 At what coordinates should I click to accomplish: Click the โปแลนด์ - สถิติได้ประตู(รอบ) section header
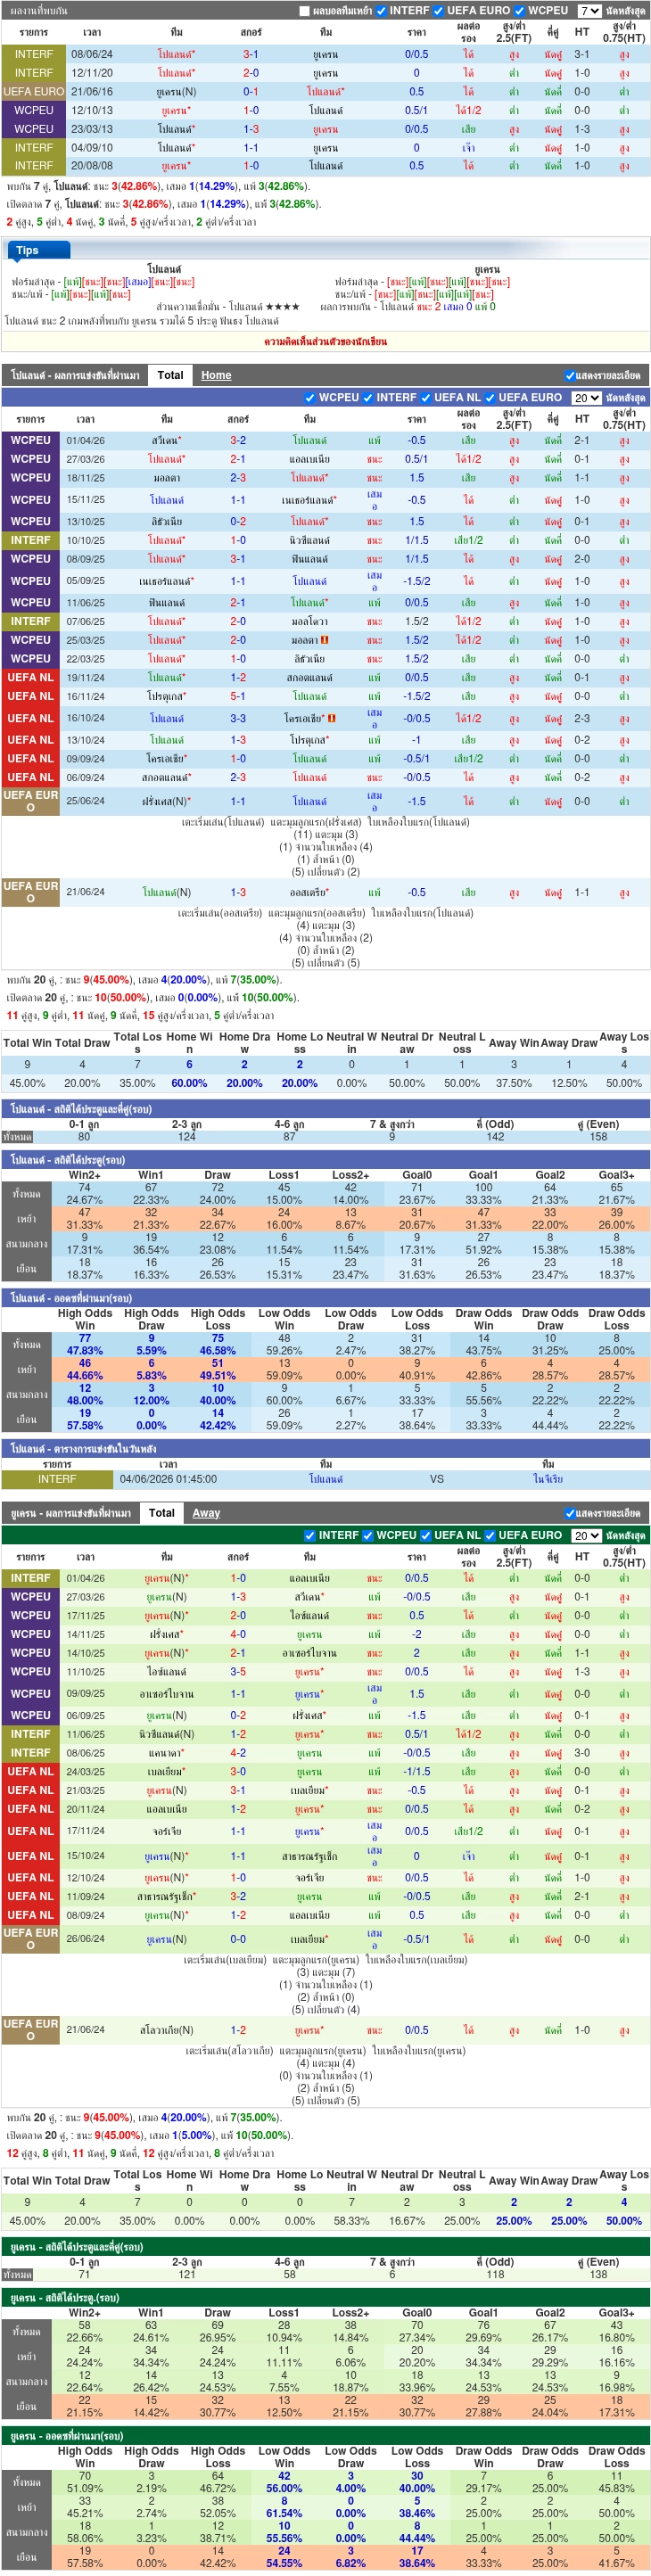tap(326, 1160)
